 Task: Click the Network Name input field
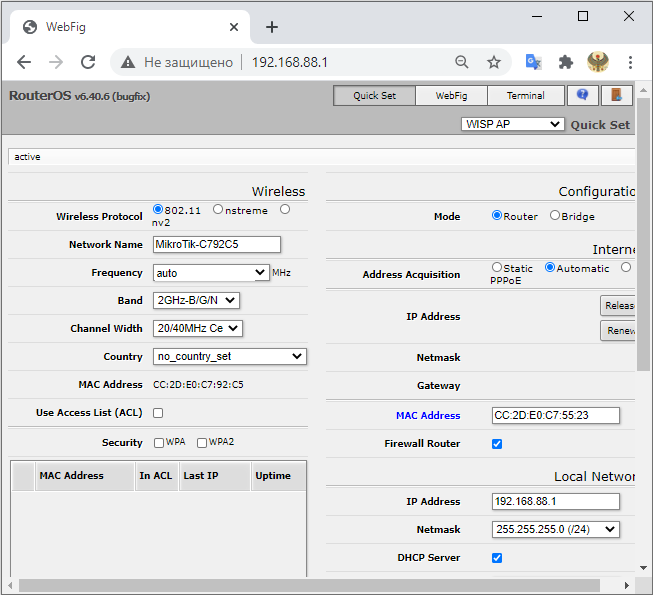(216, 244)
